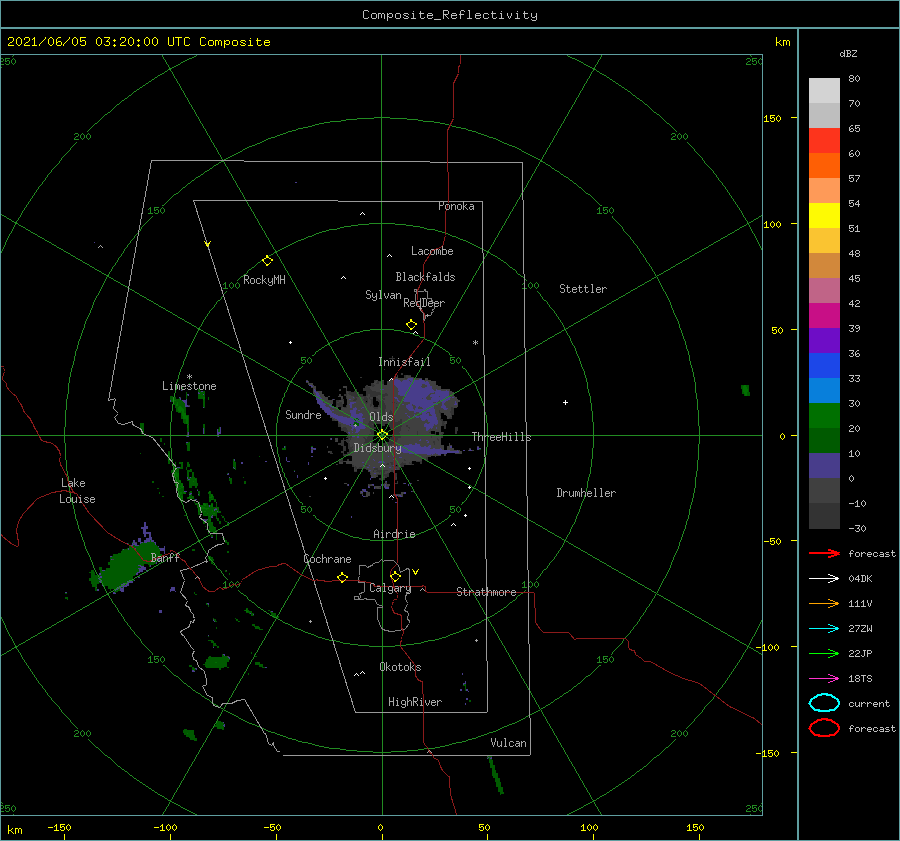Click the cyan current ellipse icon
This screenshot has width=900, height=841.
coord(824,703)
